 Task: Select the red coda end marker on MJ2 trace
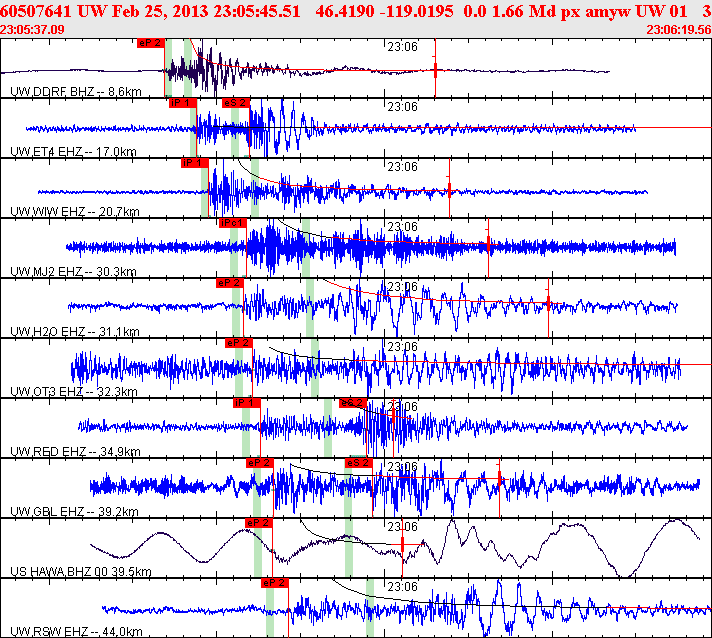pyautogui.click(x=488, y=245)
